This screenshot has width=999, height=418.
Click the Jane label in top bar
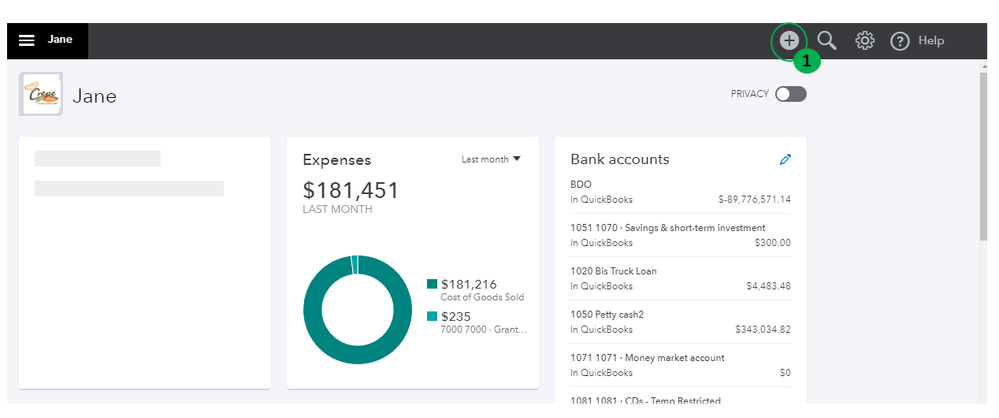[59, 41]
